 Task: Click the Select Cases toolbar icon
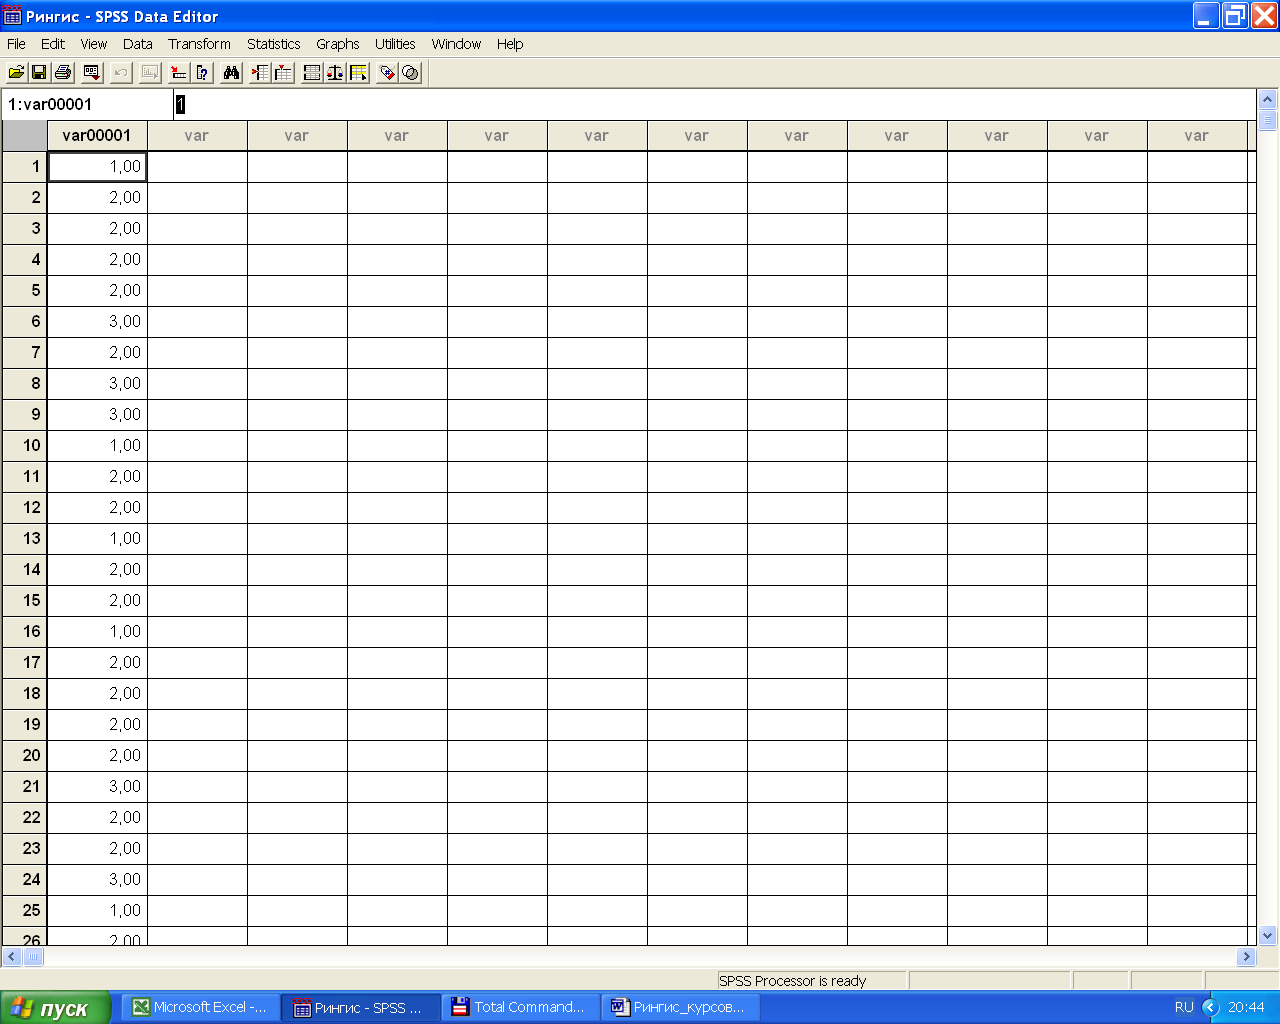pyautogui.click(x=358, y=72)
